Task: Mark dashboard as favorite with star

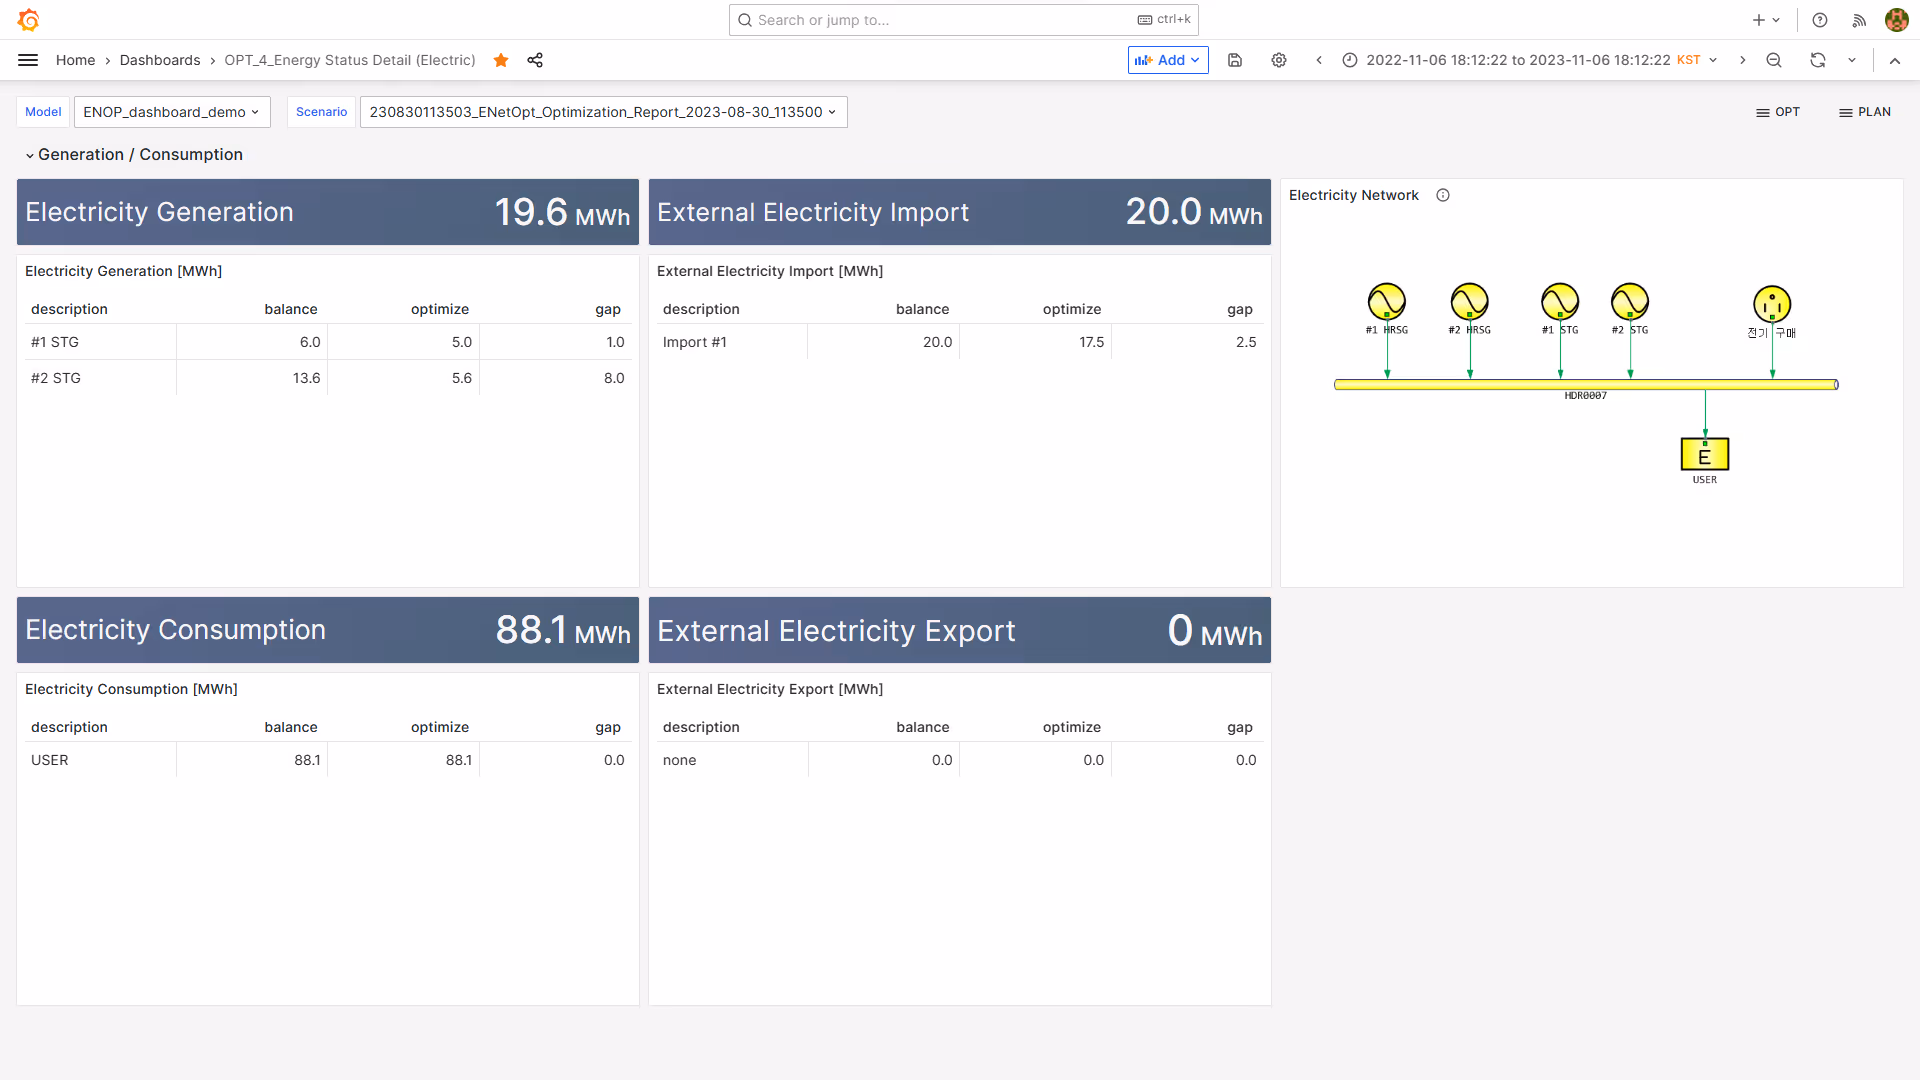Action: click(x=501, y=60)
